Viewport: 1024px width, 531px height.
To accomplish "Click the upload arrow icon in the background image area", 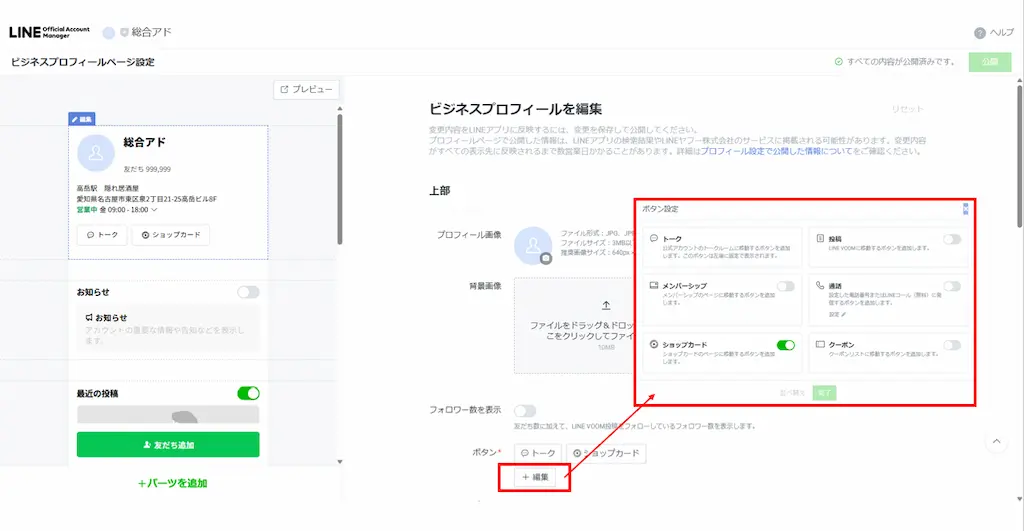I will [x=606, y=305].
